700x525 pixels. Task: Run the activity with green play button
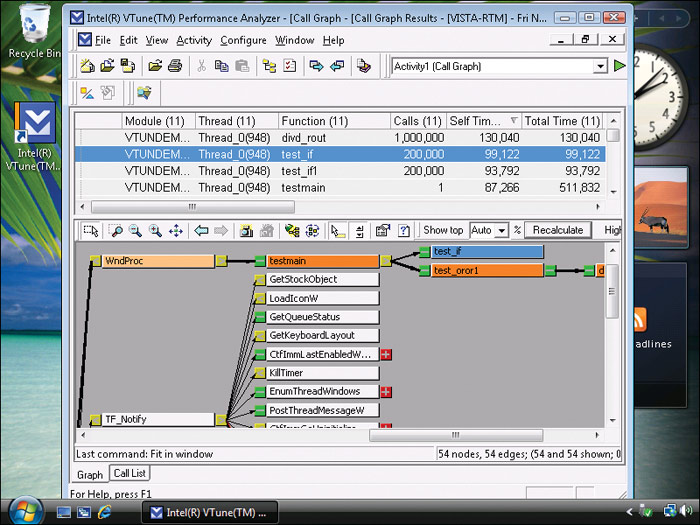coord(619,66)
